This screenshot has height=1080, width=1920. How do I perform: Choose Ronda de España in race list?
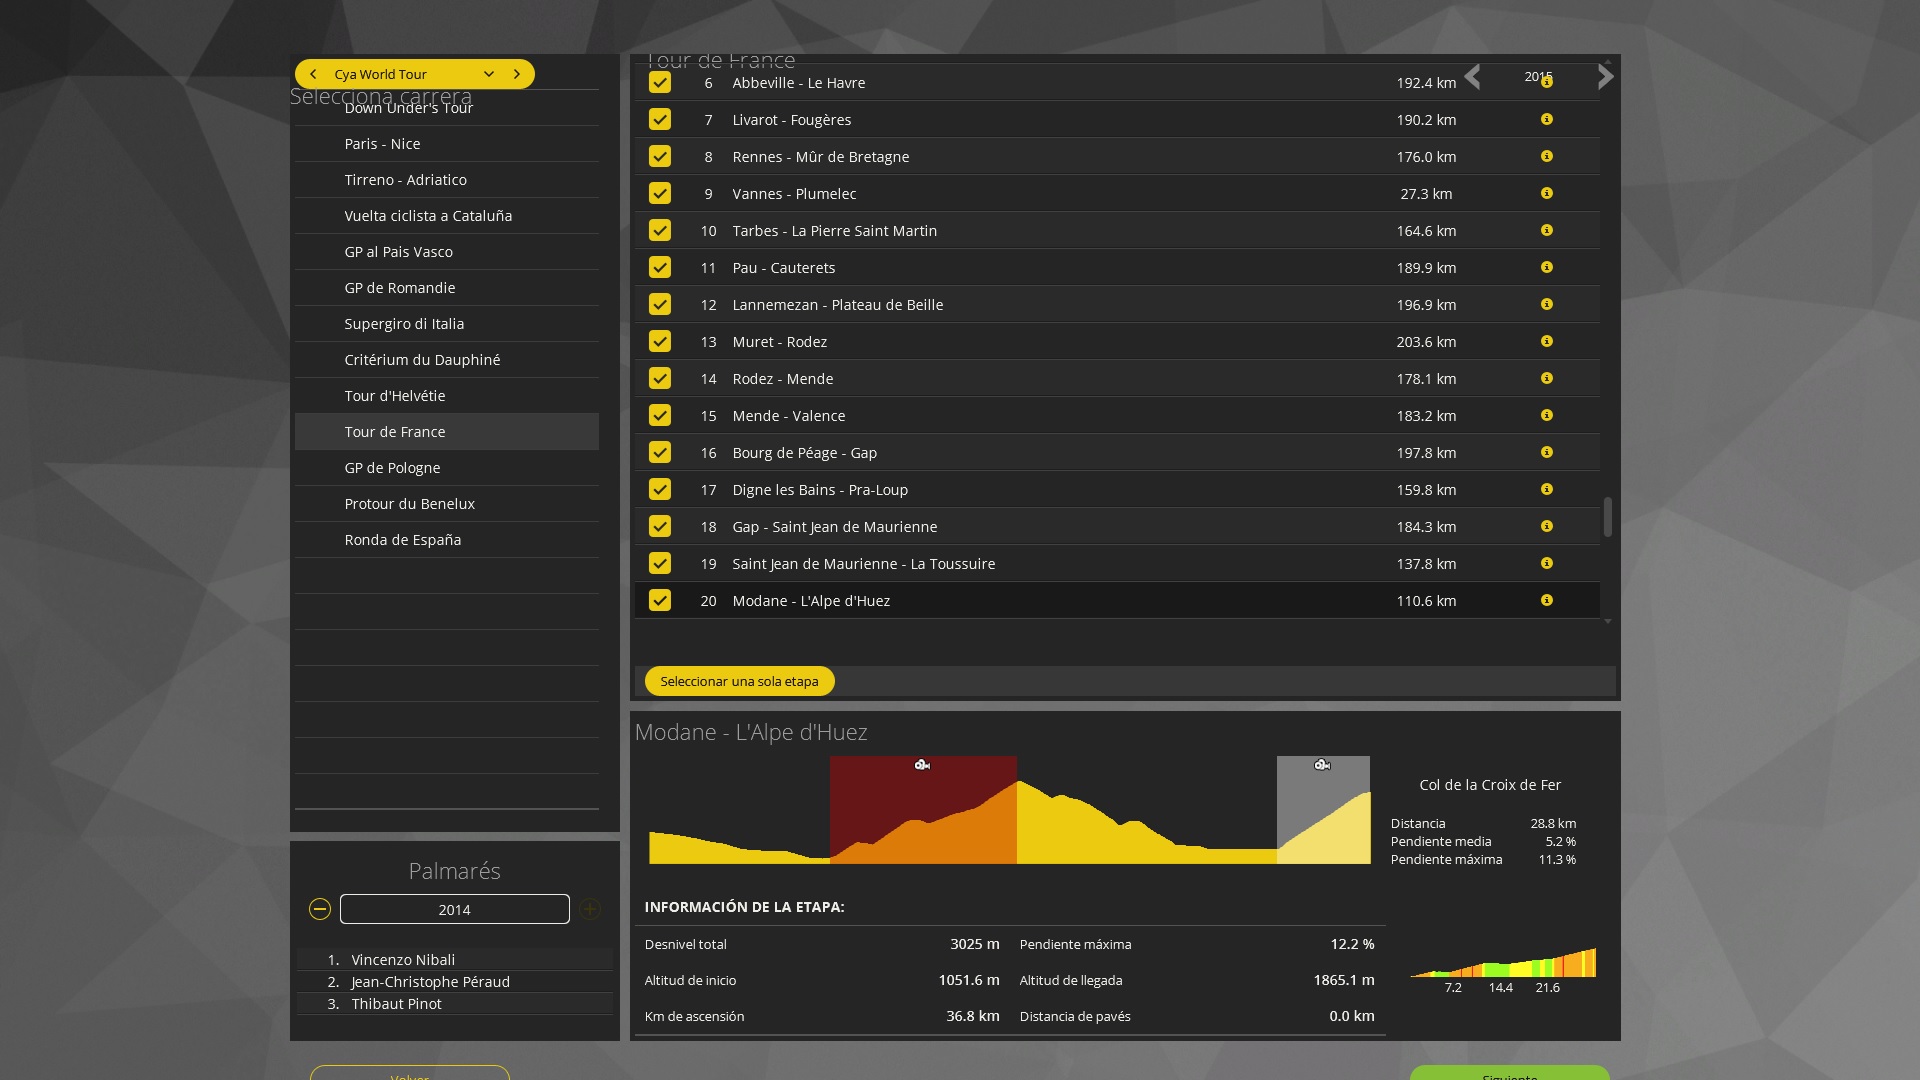402,540
